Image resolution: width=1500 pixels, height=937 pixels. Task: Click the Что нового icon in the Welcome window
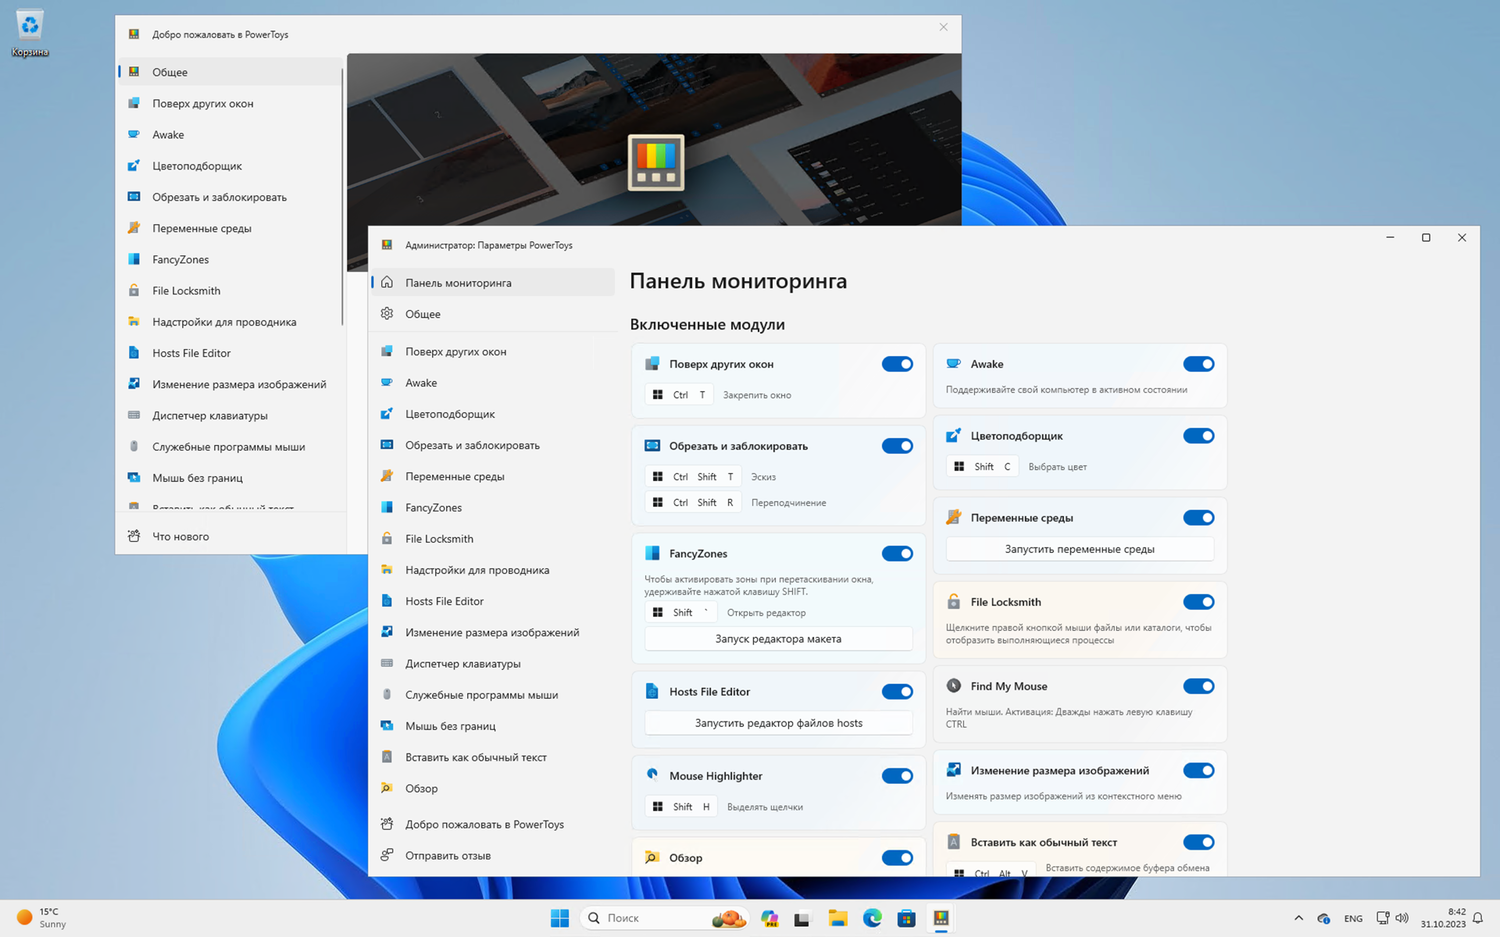(x=134, y=536)
